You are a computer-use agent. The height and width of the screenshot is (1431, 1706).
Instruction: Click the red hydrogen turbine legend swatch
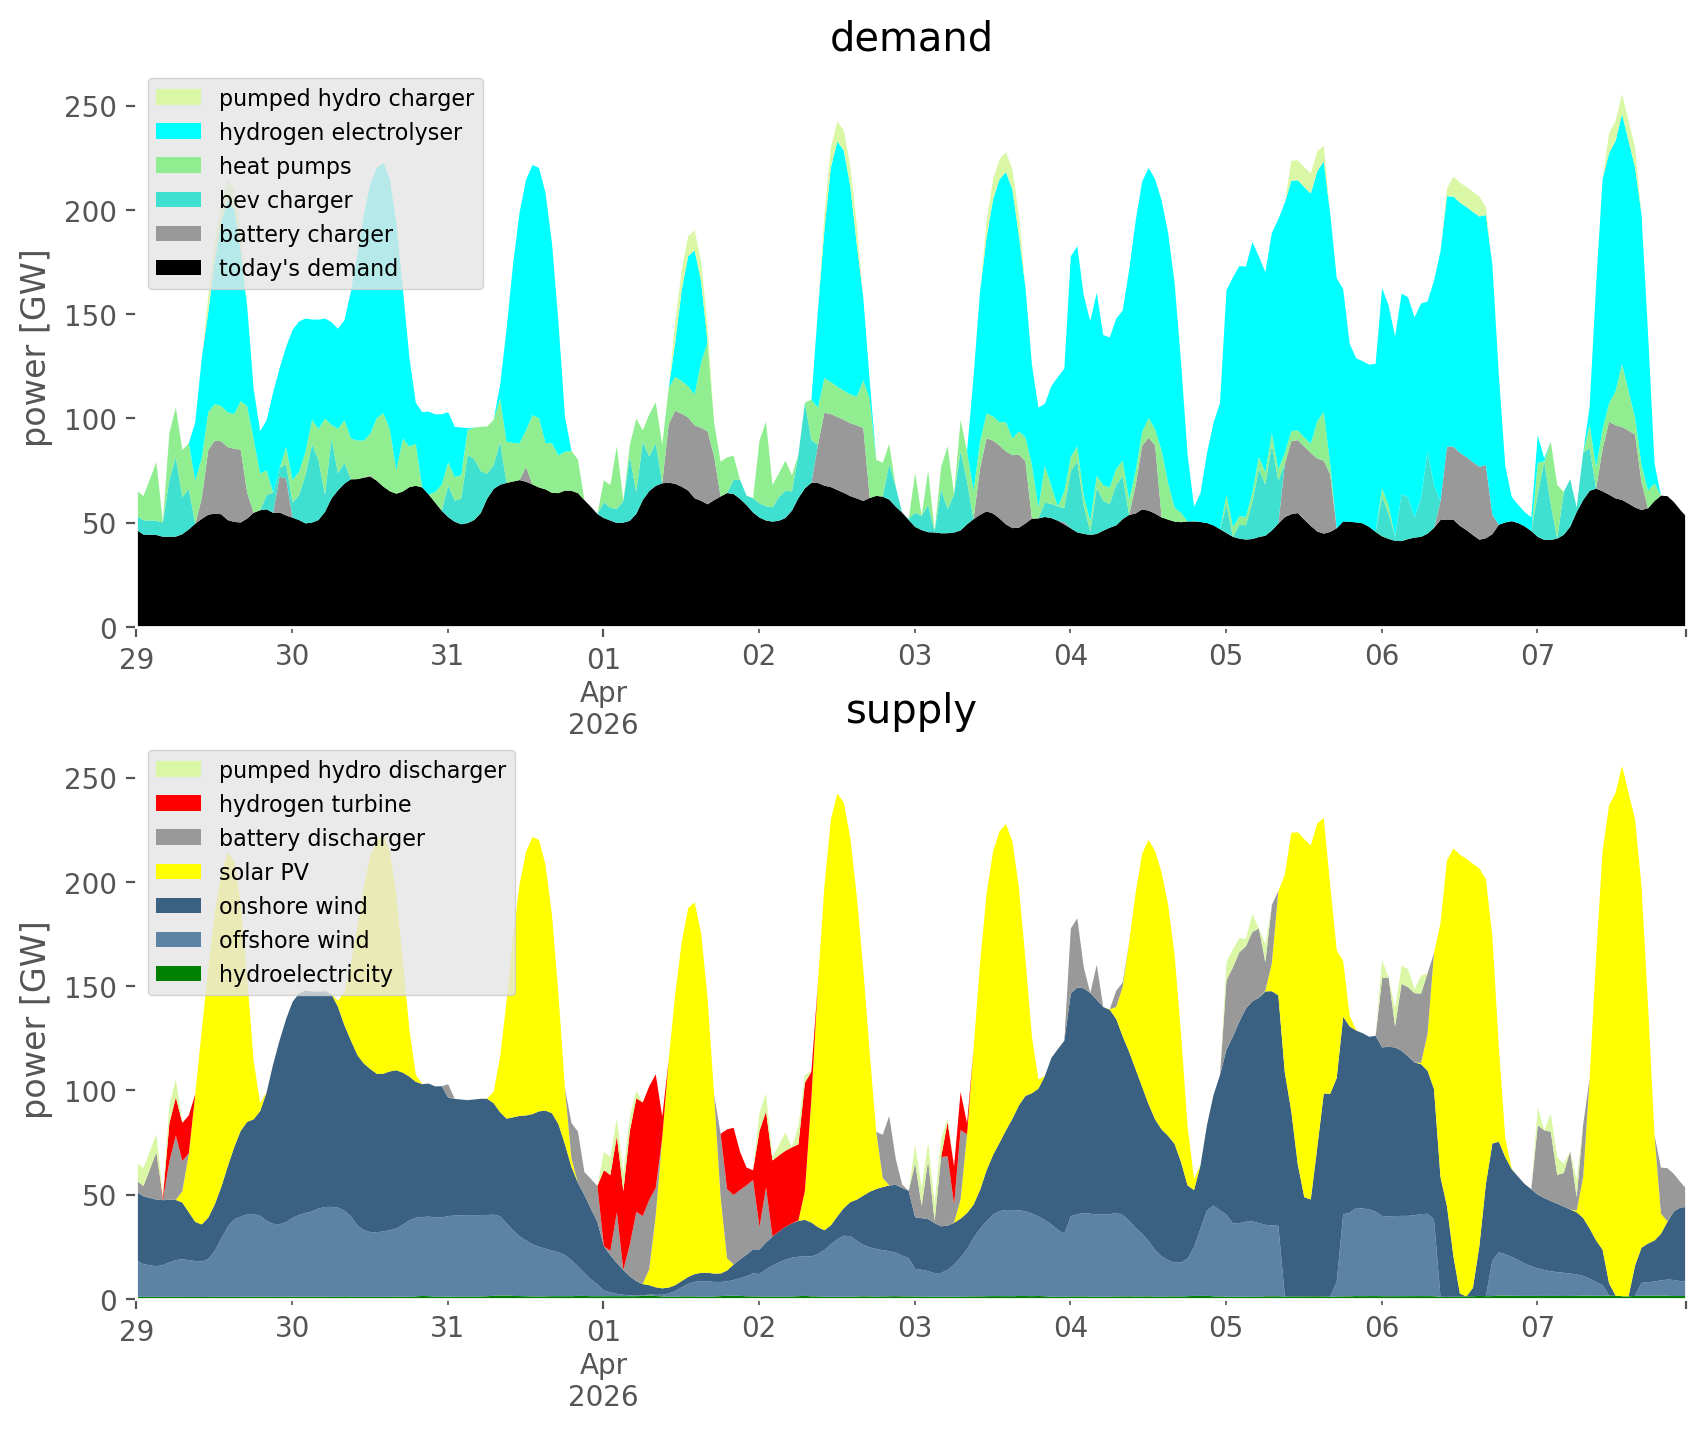(179, 804)
